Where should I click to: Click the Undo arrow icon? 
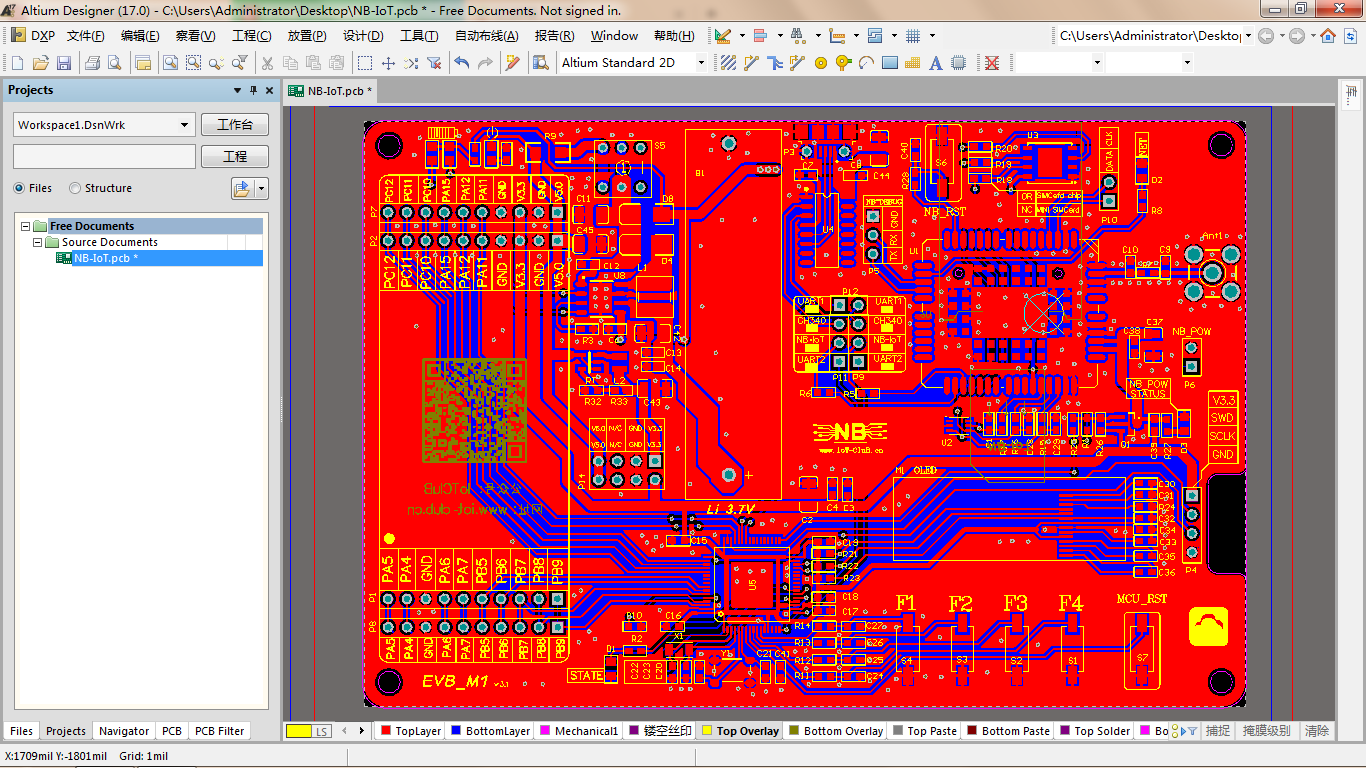pos(461,63)
